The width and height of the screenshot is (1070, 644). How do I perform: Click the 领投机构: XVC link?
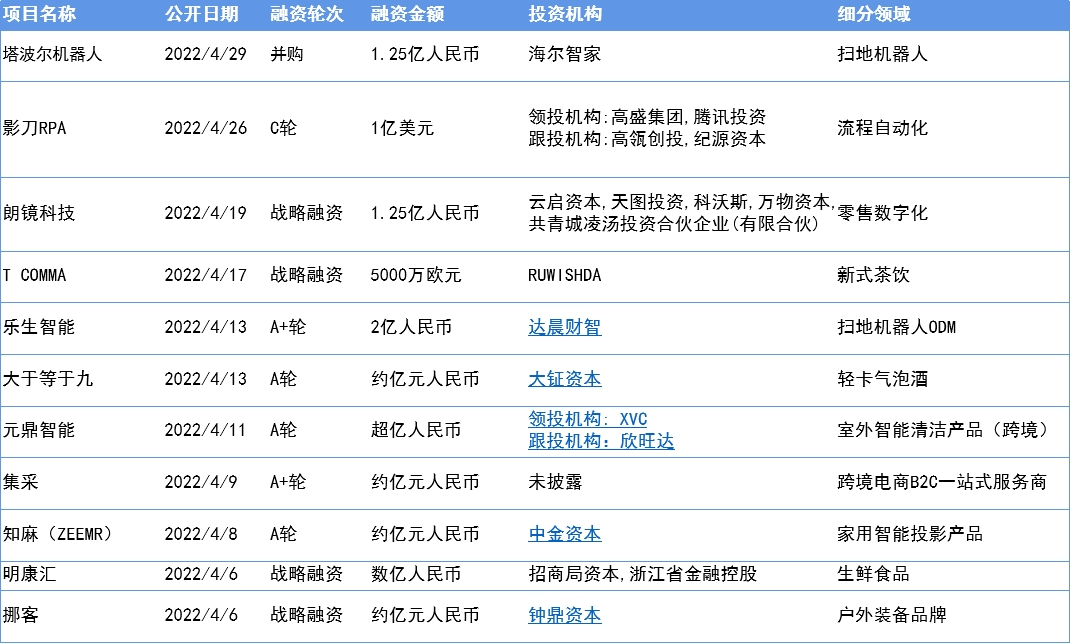point(588,419)
